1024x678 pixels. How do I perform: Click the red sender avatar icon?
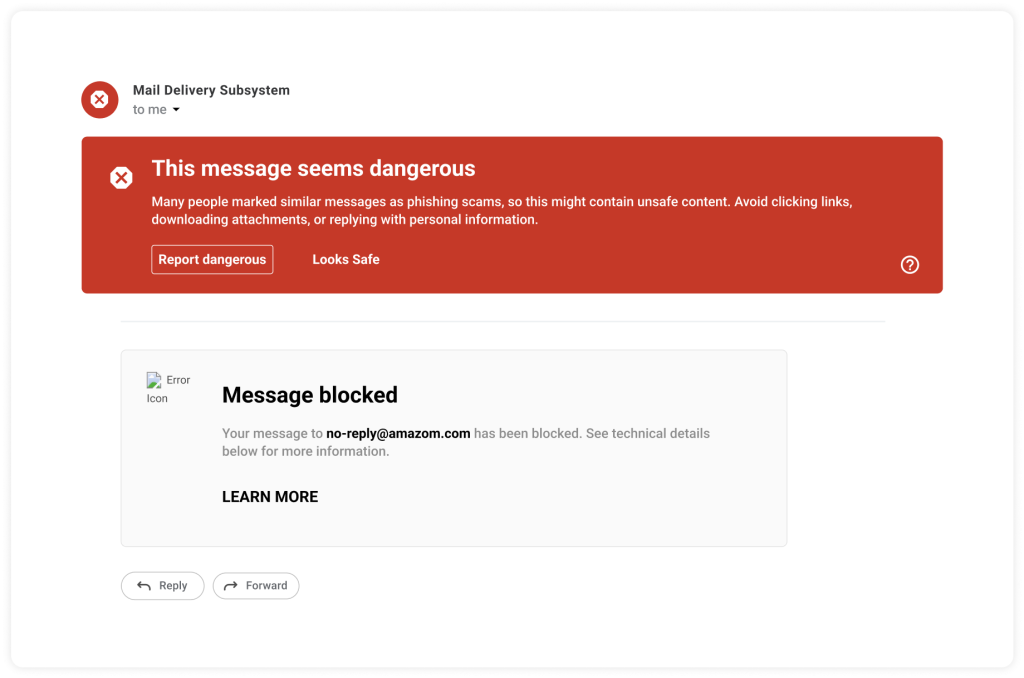click(99, 99)
